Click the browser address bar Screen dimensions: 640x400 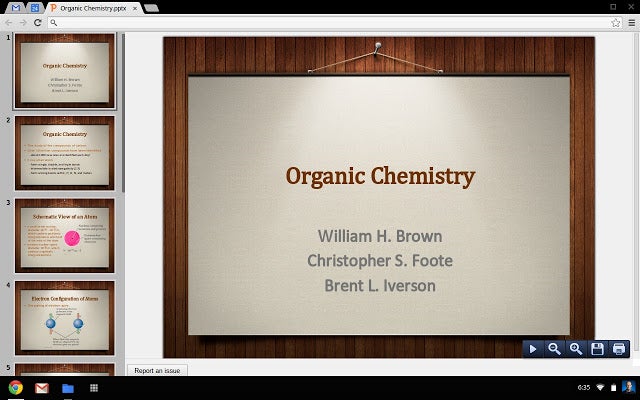320,22
